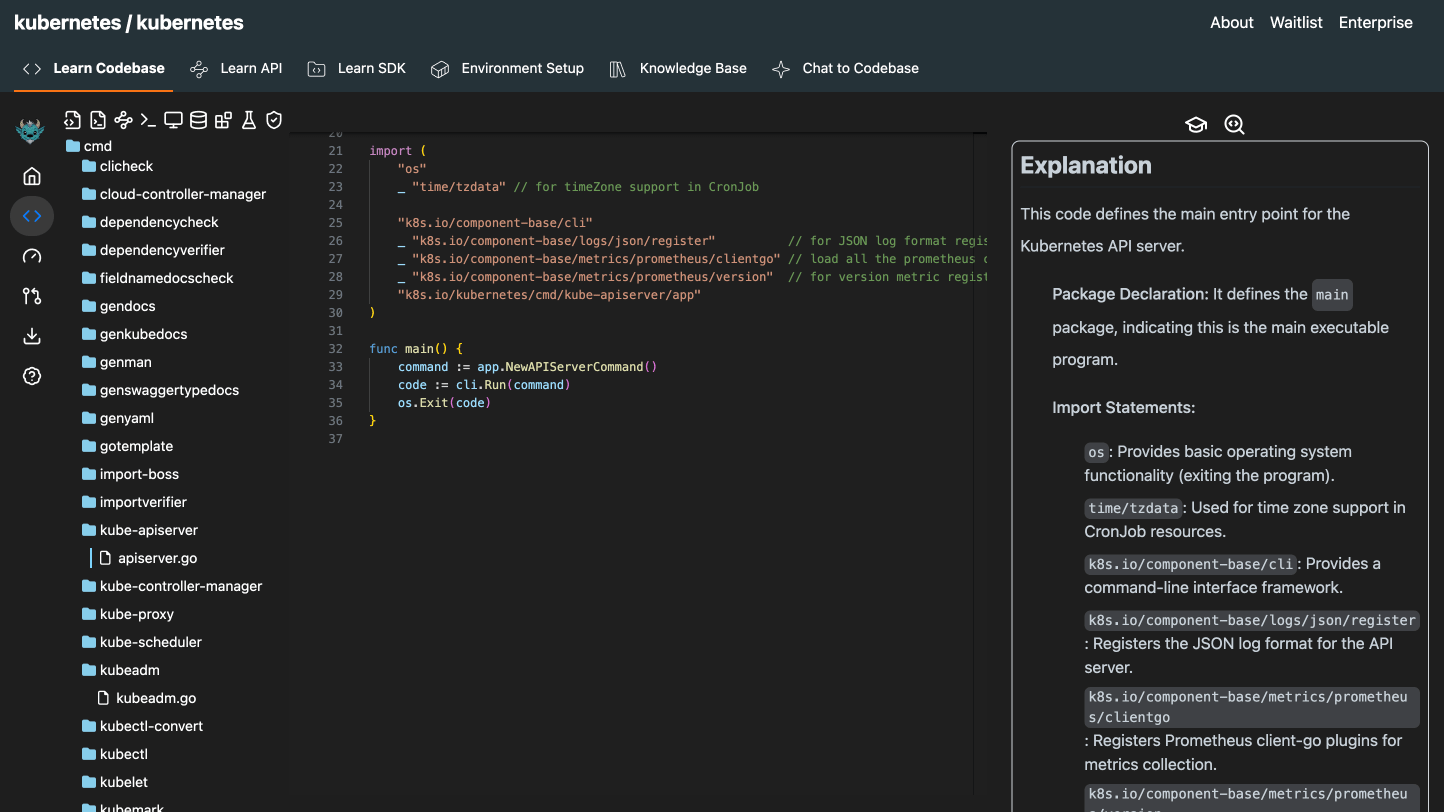Open the genyaml folder
This screenshot has width=1444, height=812.
117,418
